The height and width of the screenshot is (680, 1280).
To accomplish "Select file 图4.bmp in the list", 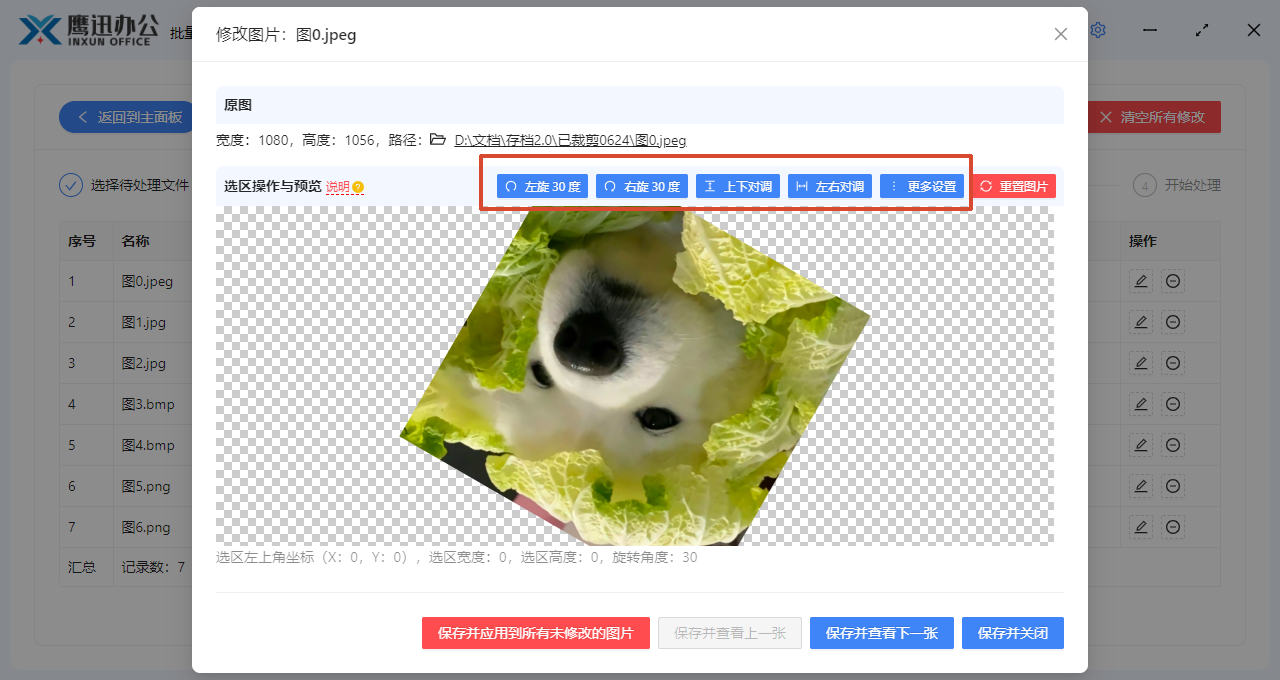I will (148, 445).
